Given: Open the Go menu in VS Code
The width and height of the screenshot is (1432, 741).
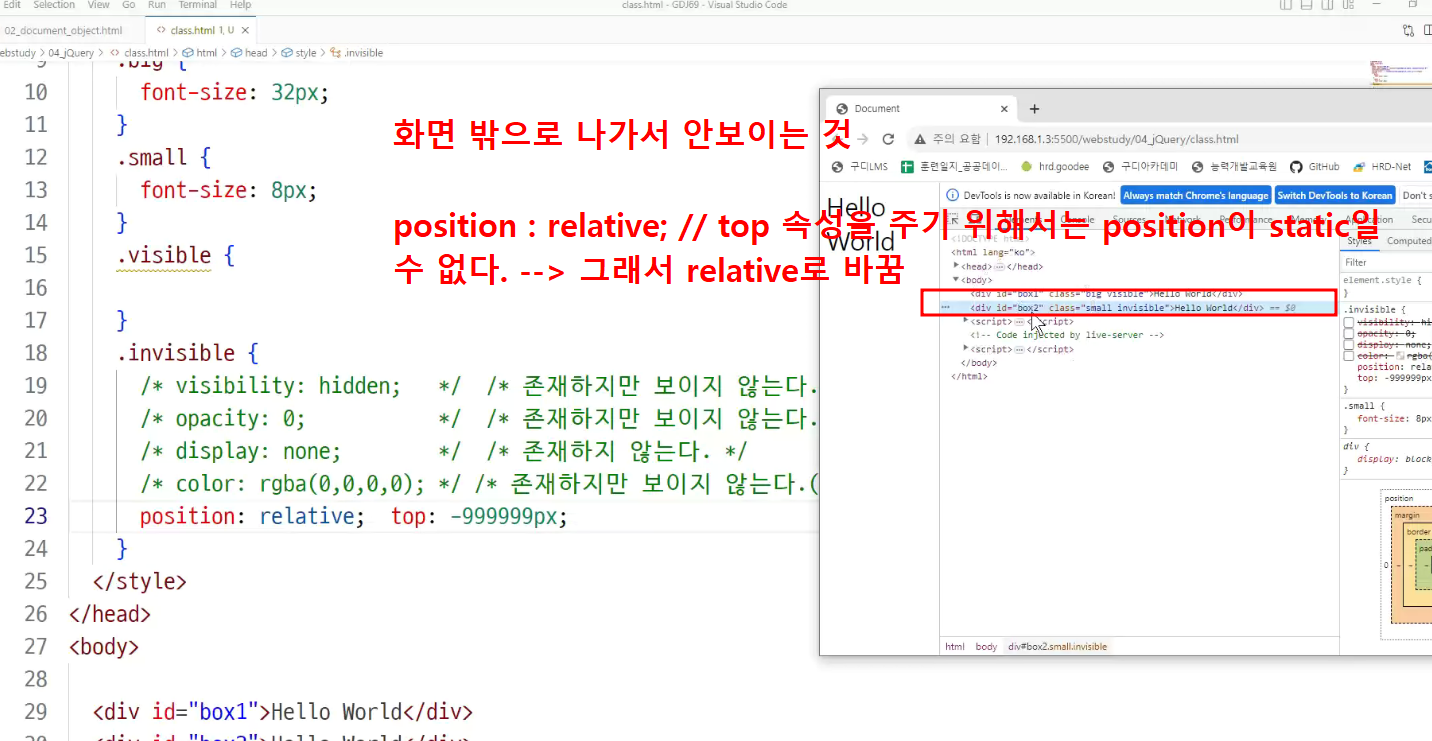Looking at the screenshot, I should pyautogui.click(x=129, y=5).
